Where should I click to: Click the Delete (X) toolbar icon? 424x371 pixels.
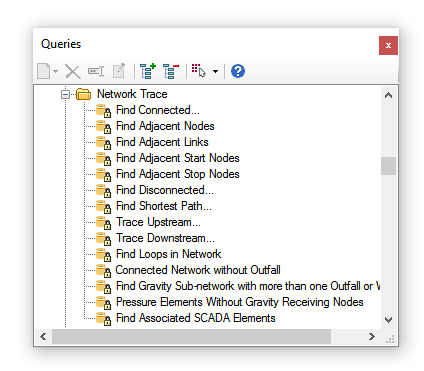[x=72, y=71]
